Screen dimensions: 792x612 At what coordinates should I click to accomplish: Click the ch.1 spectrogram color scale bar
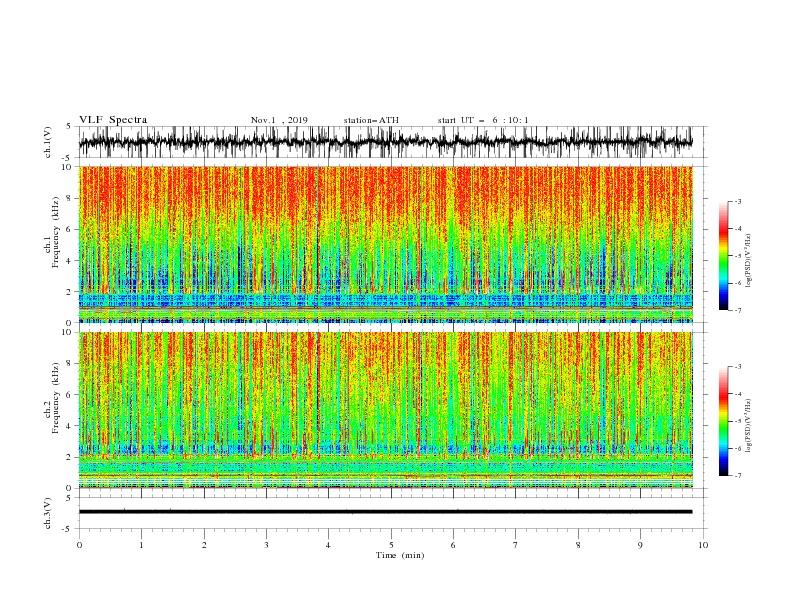pyautogui.click(x=723, y=256)
